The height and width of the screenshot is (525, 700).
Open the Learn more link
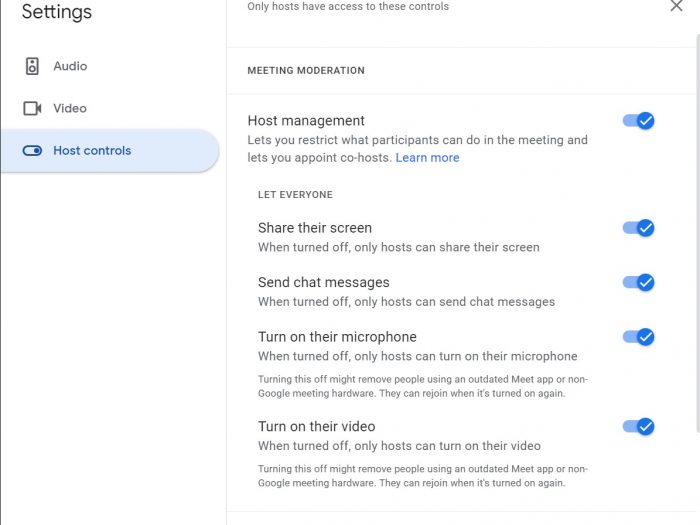click(x=427, y=158)
